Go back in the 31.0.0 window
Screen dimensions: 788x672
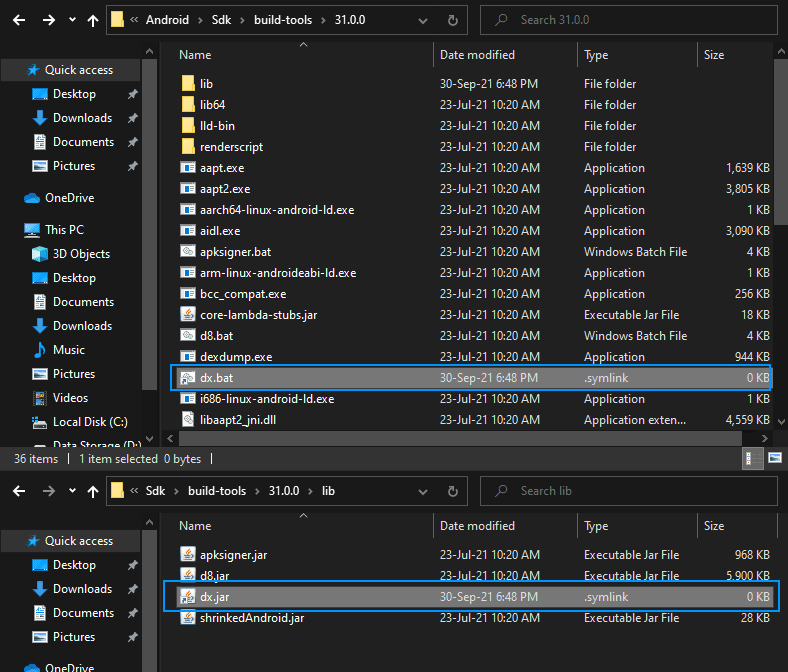click(20, 20)
